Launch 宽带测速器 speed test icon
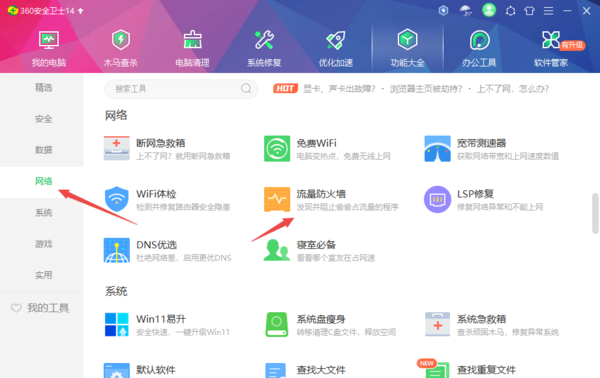The image size is (600, 378). 437,148
